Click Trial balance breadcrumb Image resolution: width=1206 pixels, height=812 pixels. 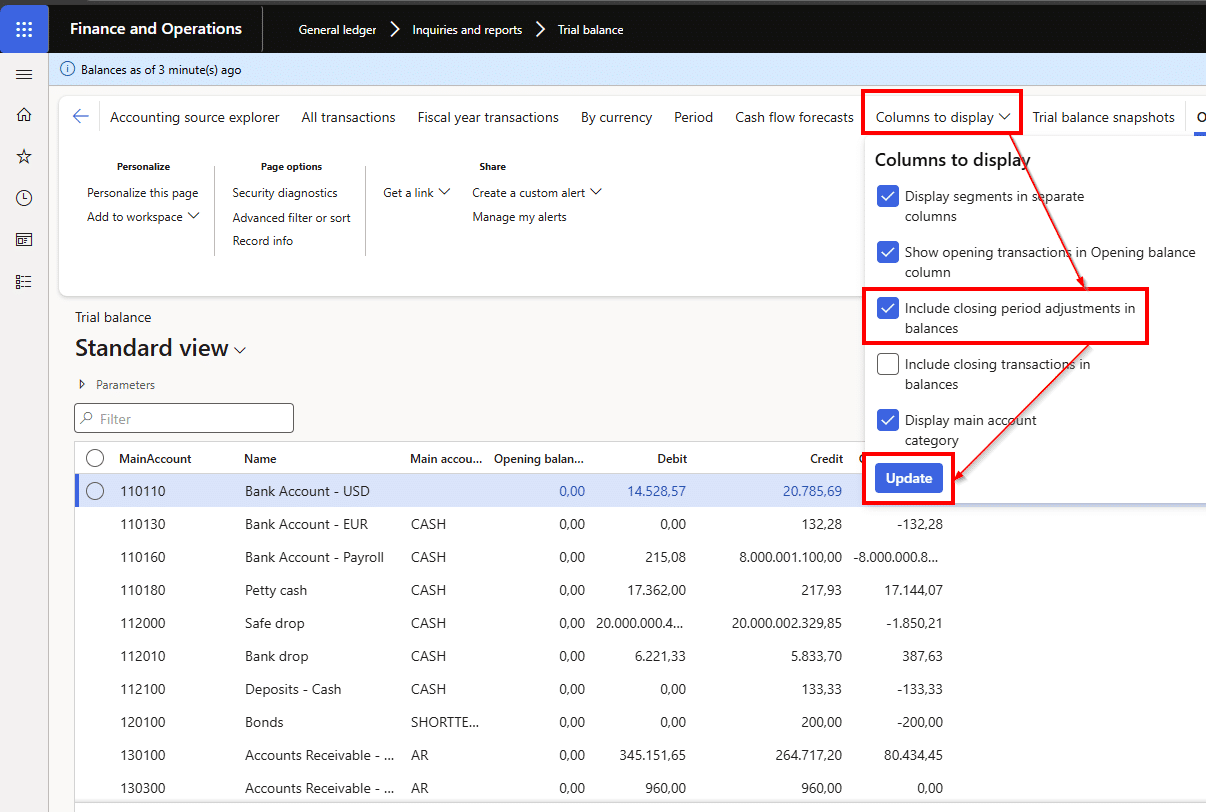pyautogui.click(x=590, y=30)
